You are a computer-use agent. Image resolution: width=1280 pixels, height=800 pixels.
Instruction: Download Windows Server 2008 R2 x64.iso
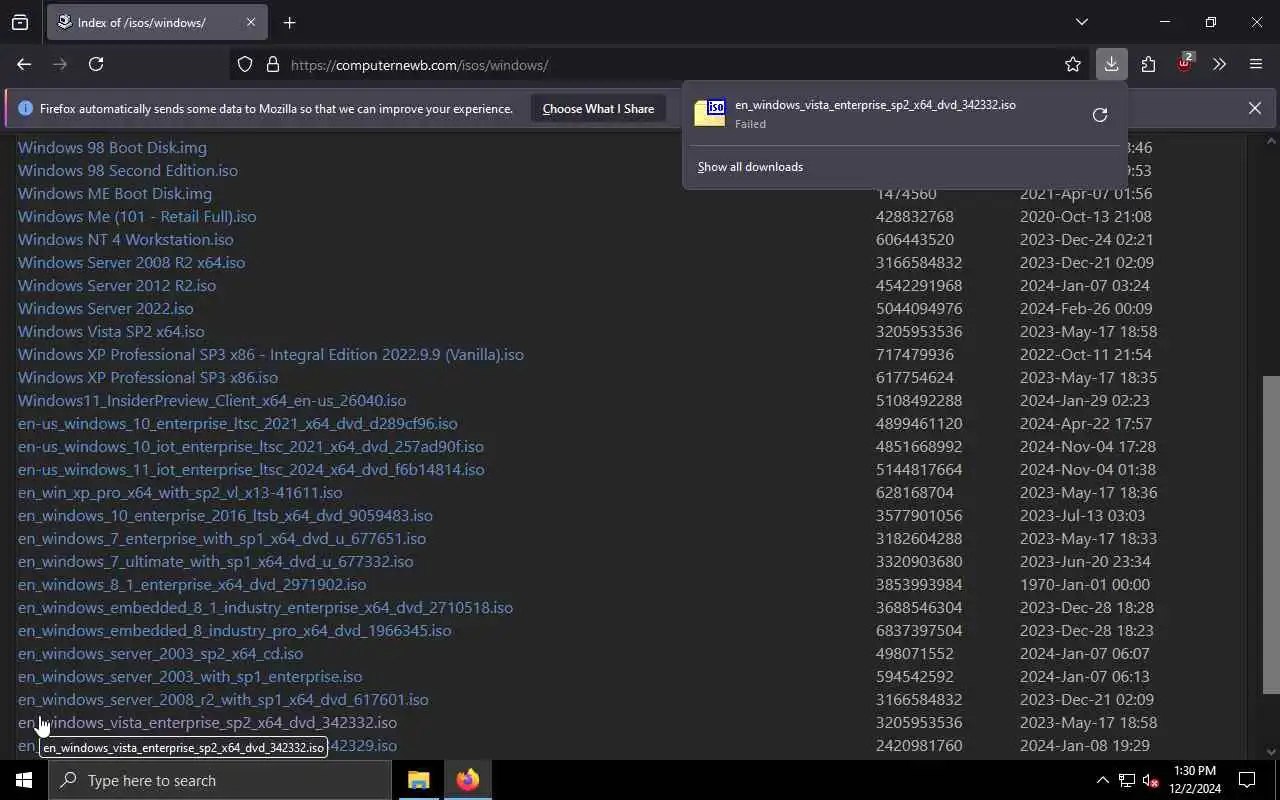click(x=131, y=262)
